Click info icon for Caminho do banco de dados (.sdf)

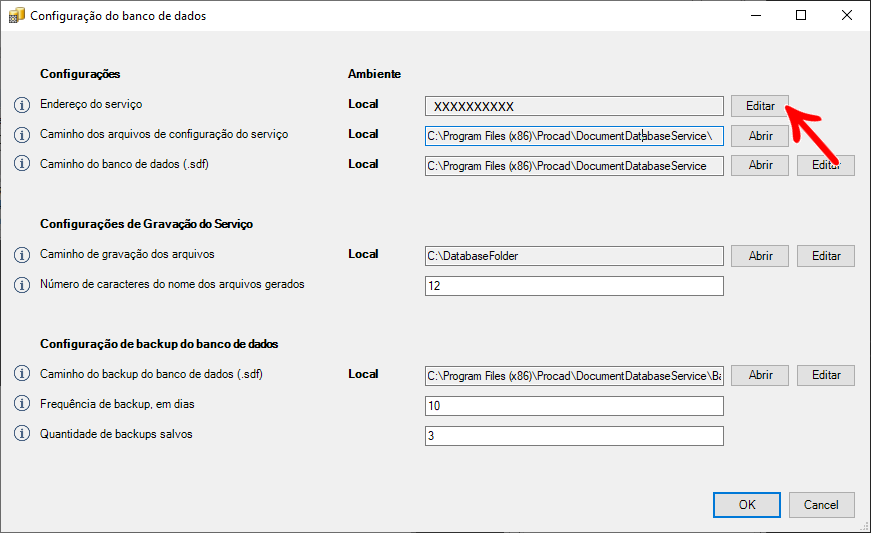[x=22, y=164]
